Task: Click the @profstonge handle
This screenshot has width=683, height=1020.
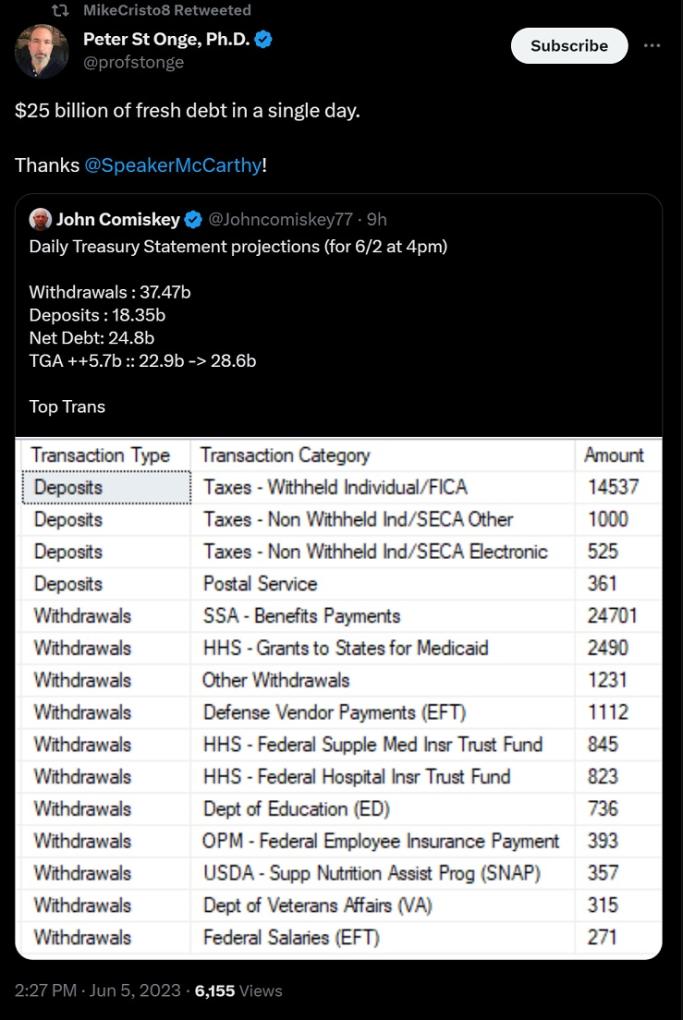Action: pyautogui.click(x=133, y=62)
